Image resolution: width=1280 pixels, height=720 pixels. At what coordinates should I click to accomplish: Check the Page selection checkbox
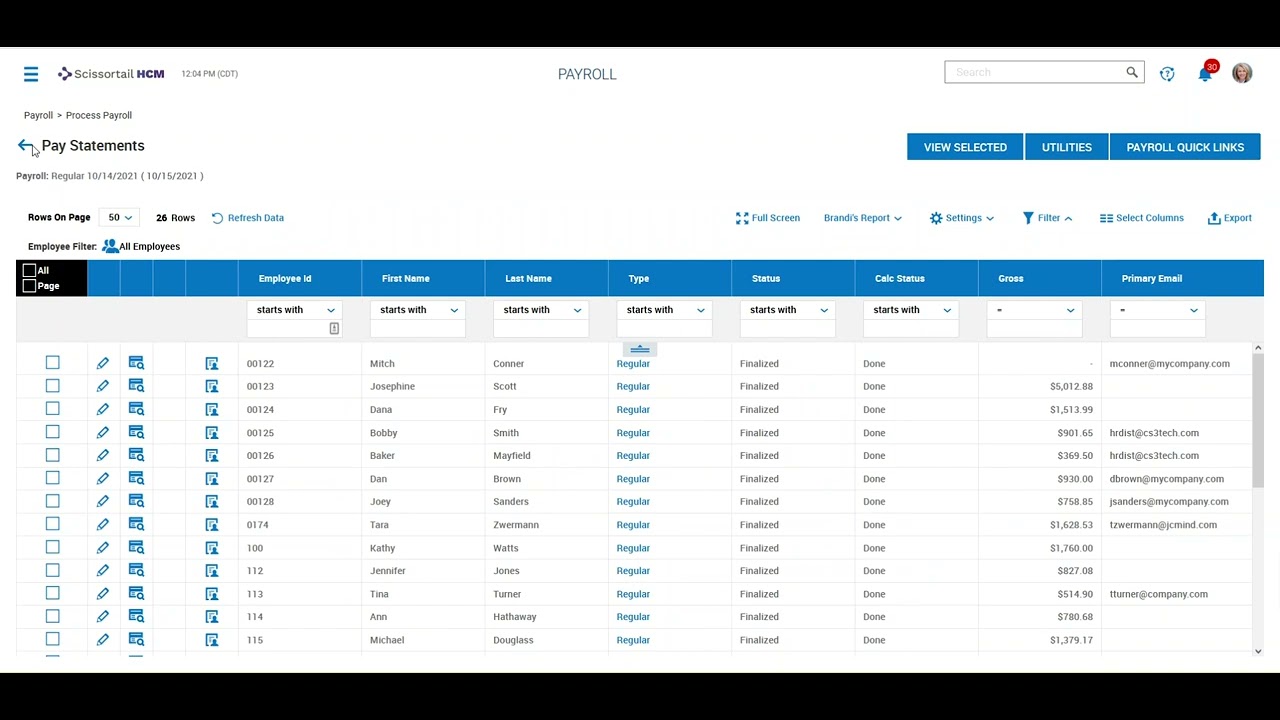coord(30,285)
